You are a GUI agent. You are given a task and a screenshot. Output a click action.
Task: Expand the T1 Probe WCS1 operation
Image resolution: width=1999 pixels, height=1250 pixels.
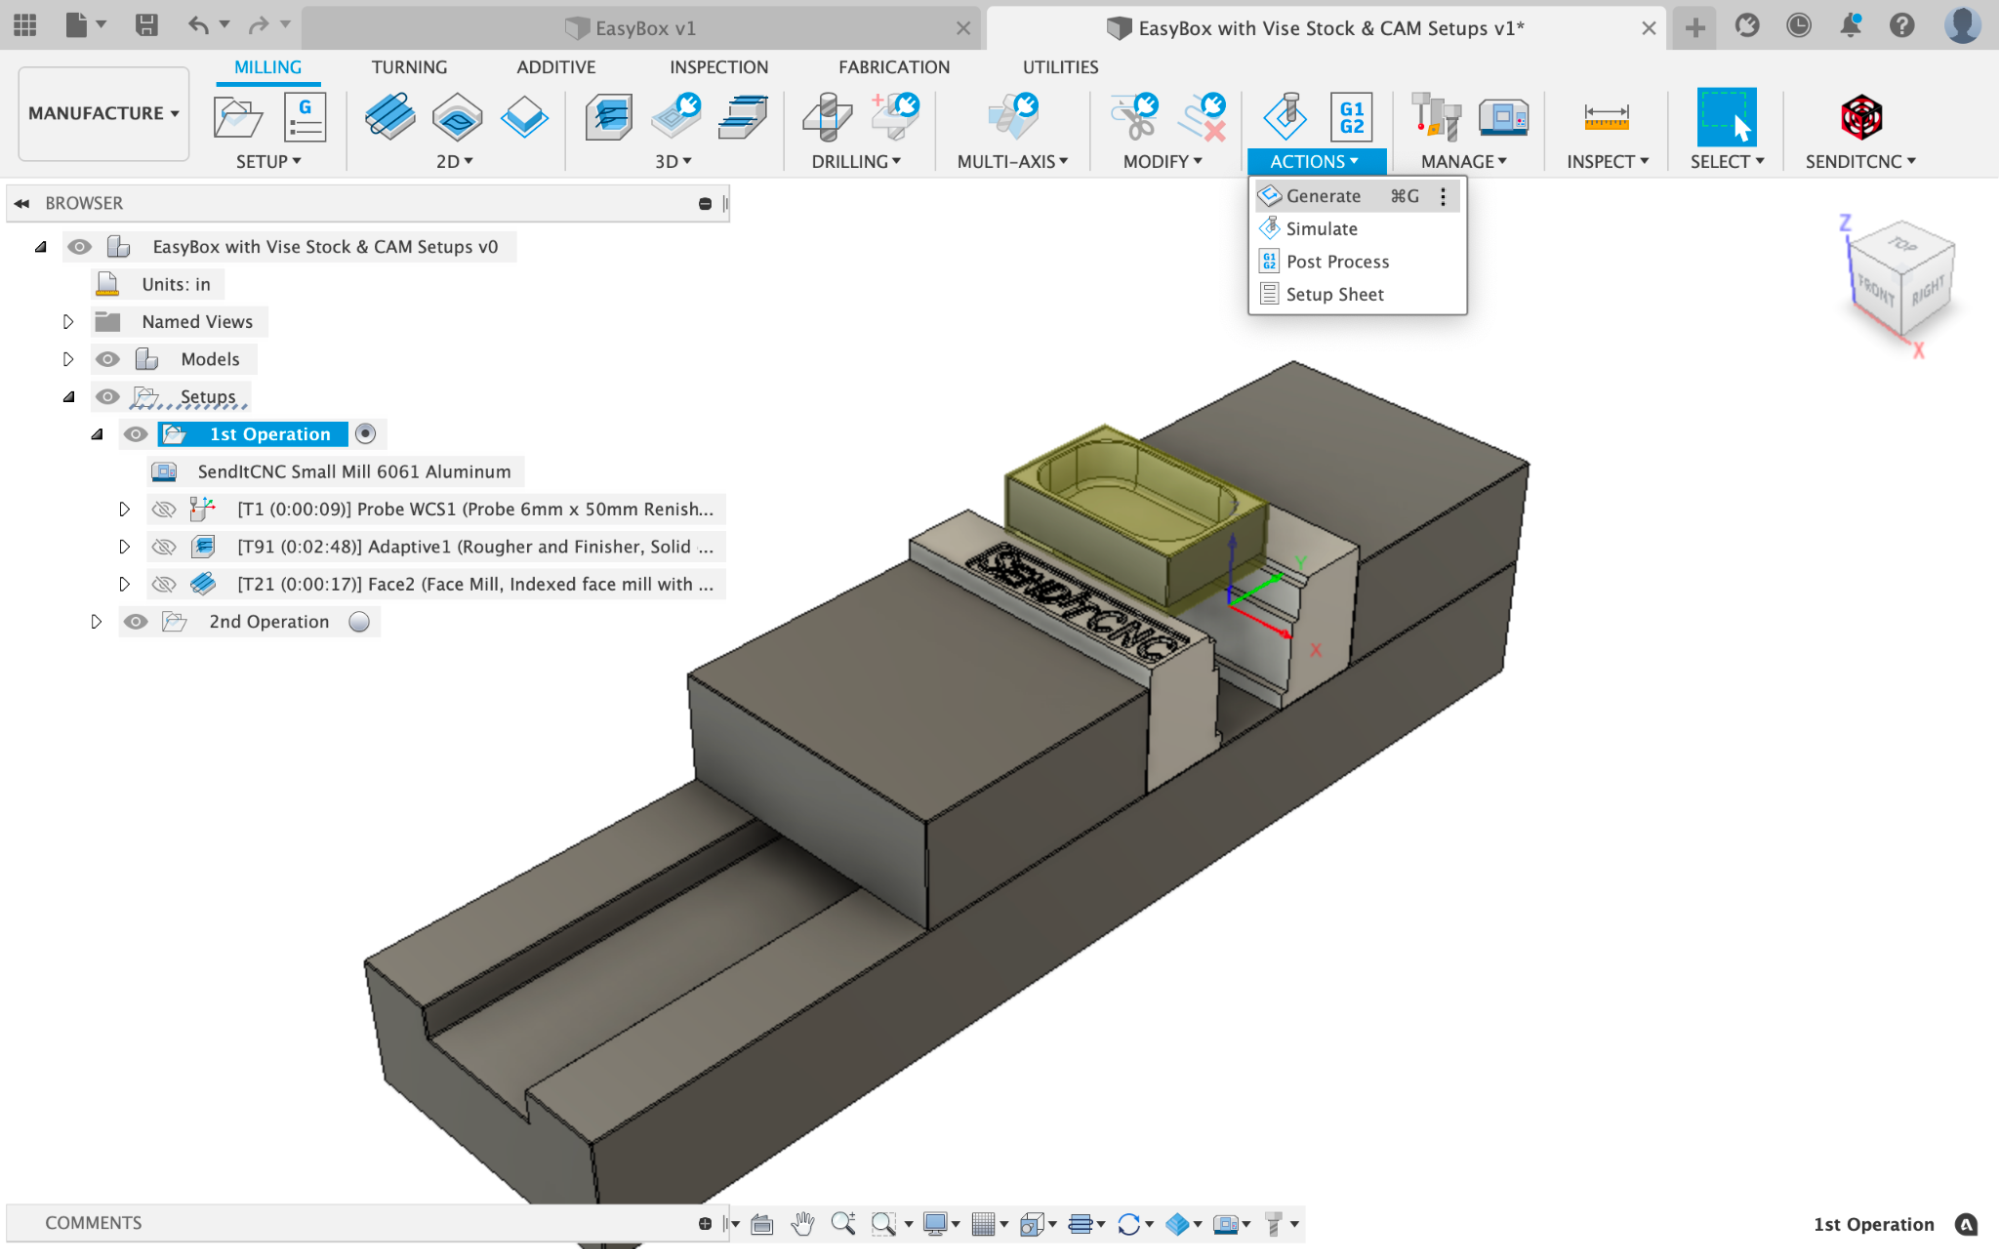pos(122,508)
